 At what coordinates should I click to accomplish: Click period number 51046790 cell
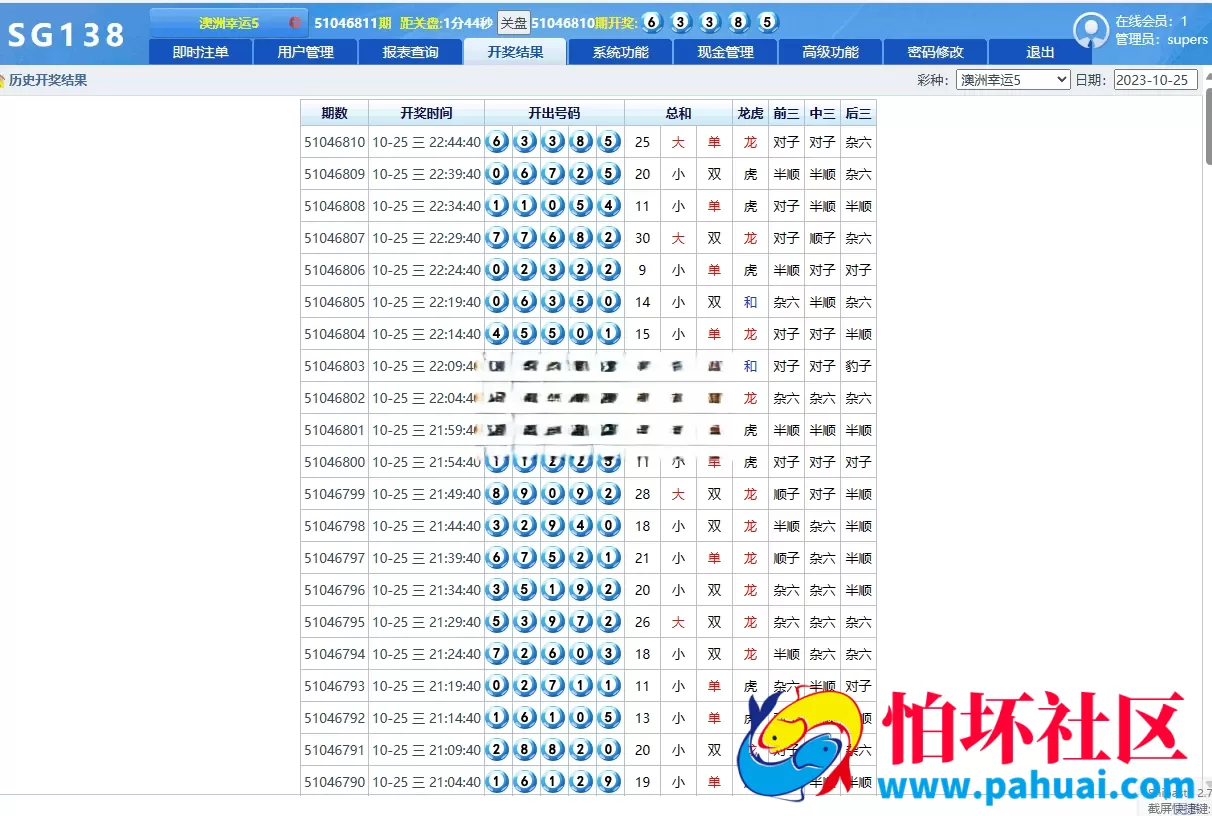pos(335,782)
